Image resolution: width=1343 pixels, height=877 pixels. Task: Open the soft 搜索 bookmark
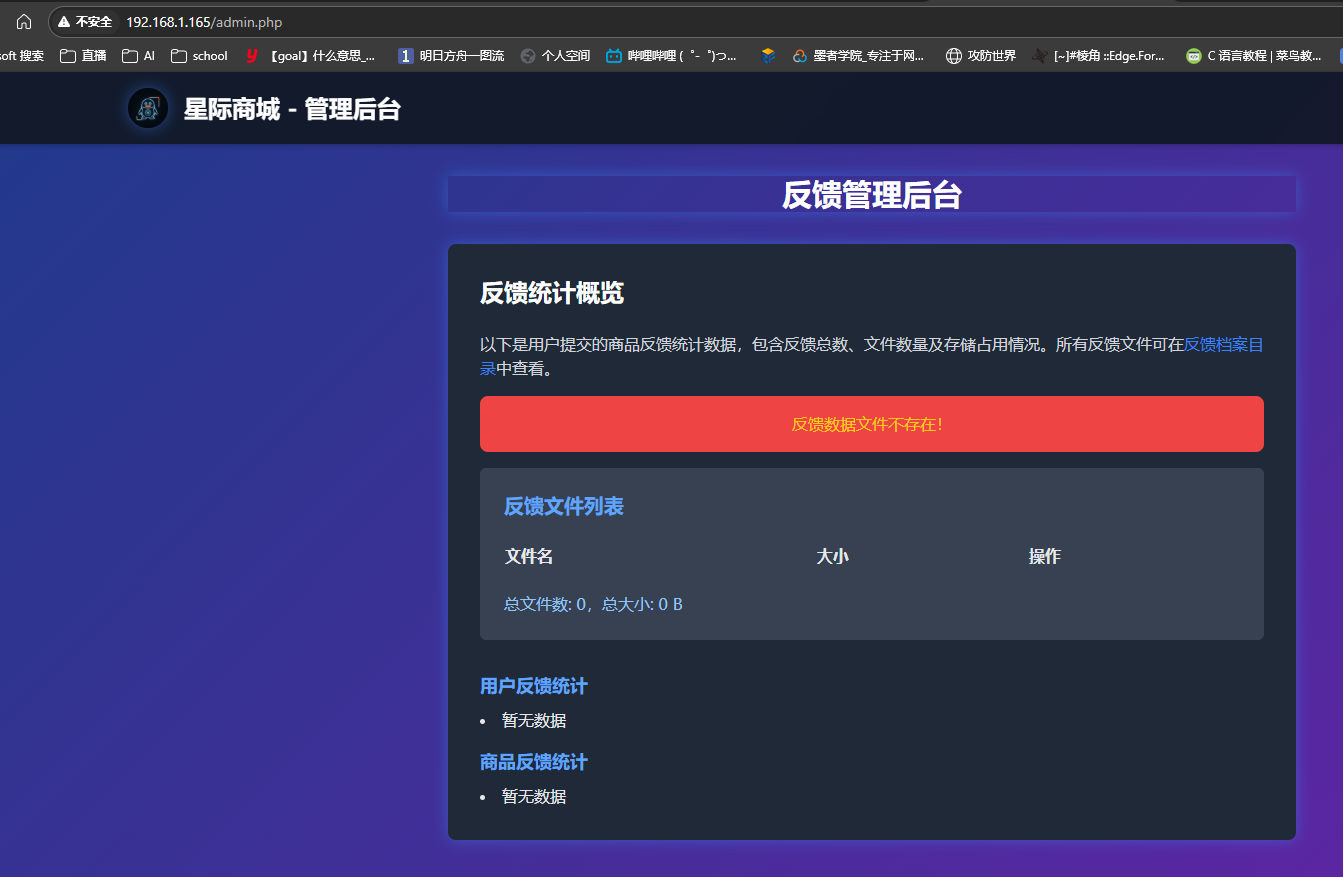coord(23,56)
